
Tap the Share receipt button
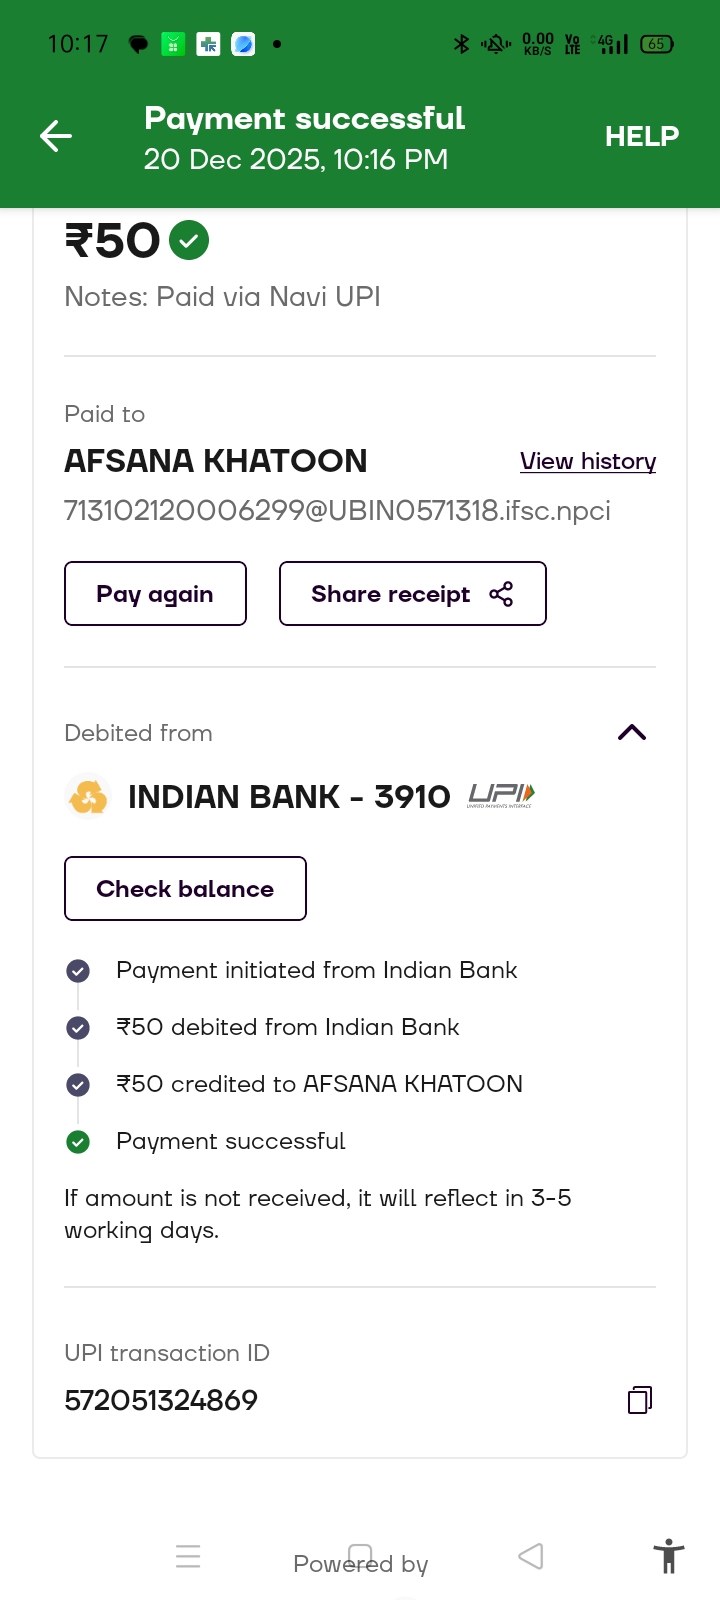pos(412,594)
